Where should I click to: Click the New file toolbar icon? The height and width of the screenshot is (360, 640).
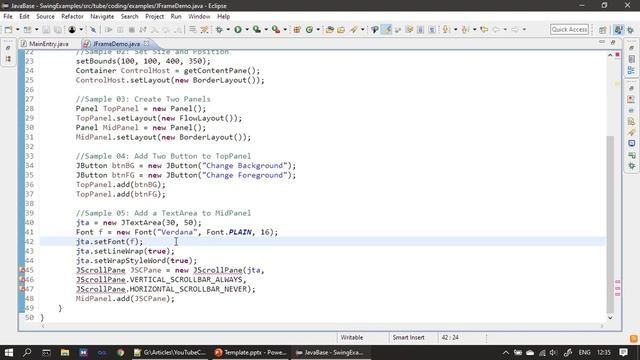coord(8,29)
